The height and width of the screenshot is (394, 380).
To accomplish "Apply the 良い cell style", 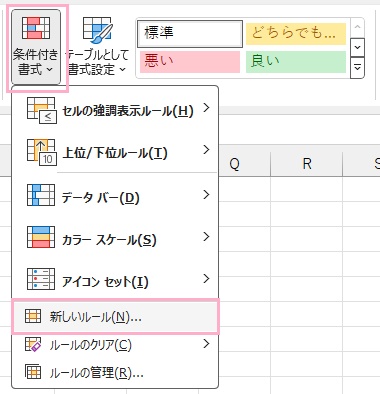I will click(x=296, y=62).
